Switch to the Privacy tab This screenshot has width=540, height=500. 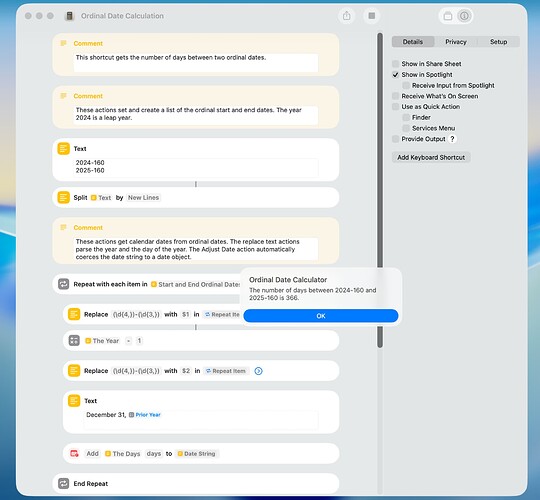click(x=456, y=42)
